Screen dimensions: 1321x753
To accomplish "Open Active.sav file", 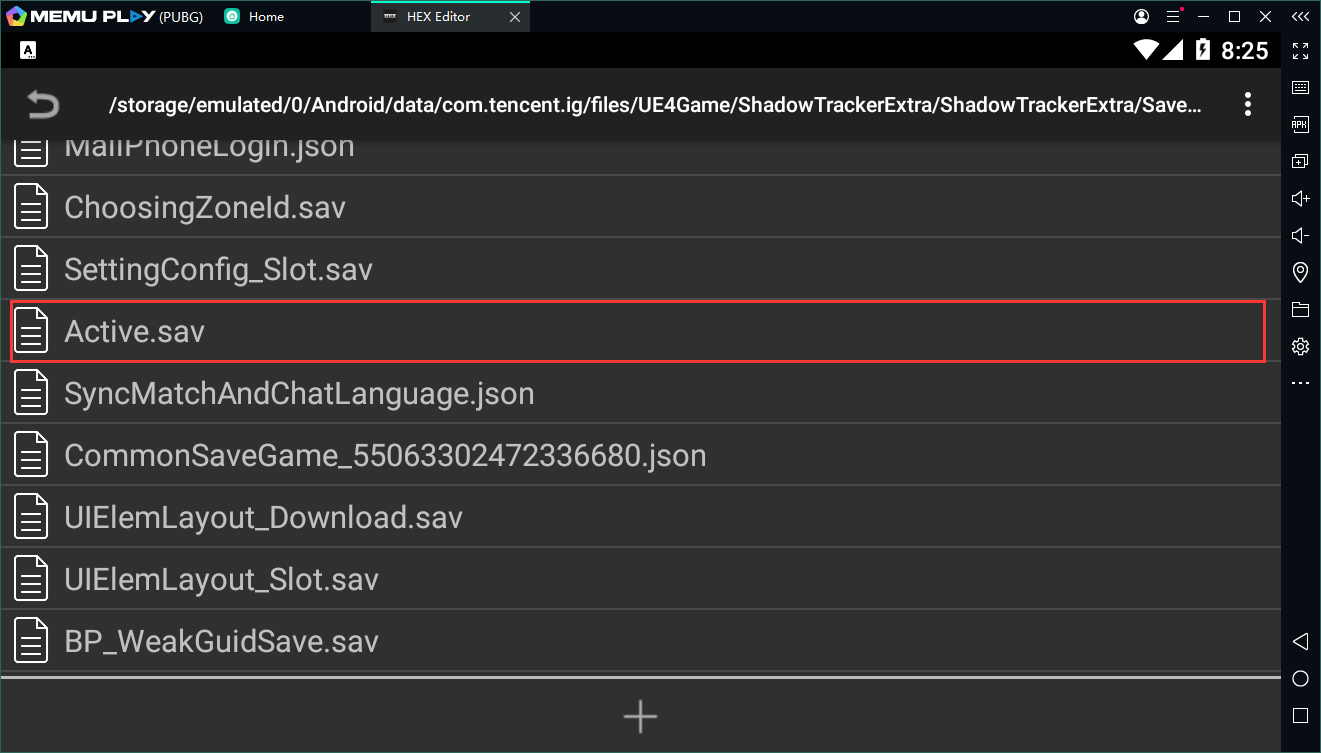I will tap(135, 332).
